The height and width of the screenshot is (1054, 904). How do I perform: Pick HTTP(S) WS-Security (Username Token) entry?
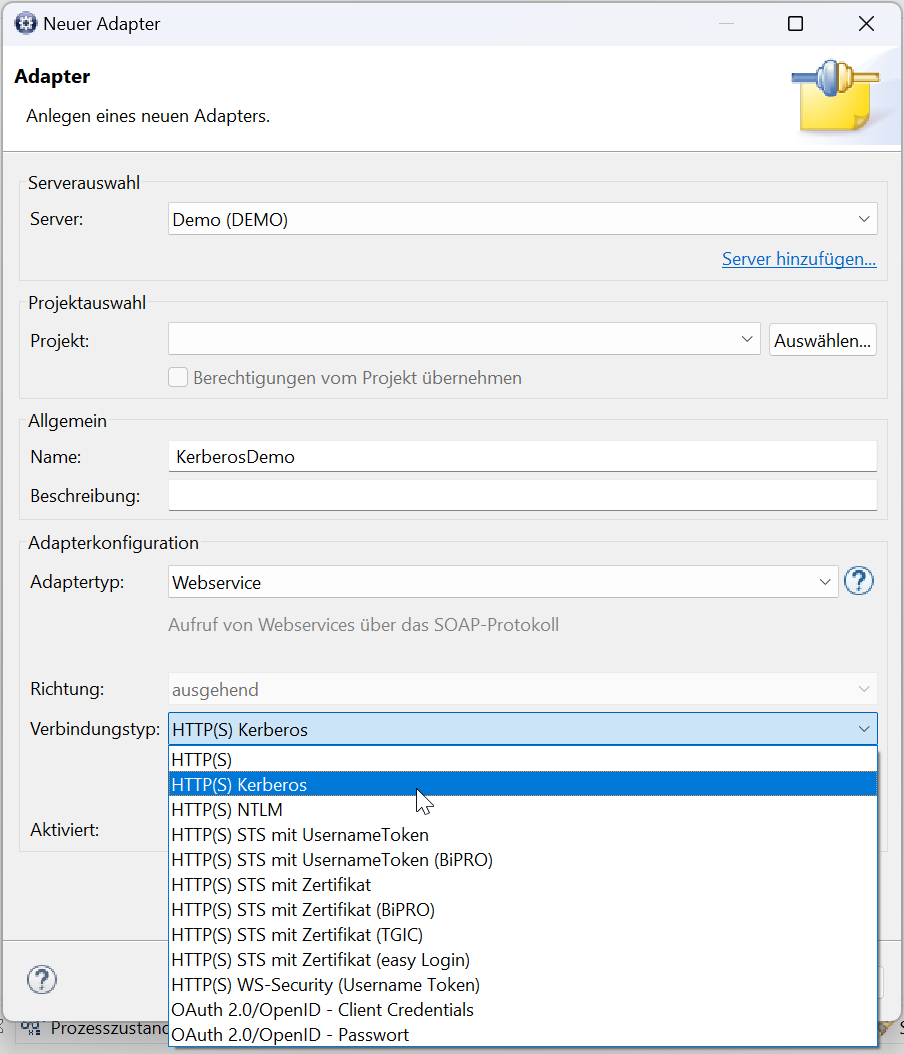pos(523,985)
